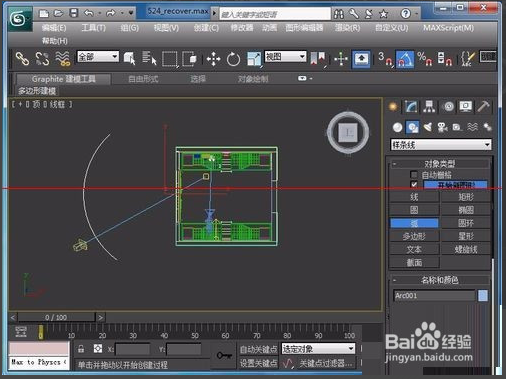Viewport: 506px width, 379px height.
Task: Uncheck the 开始新图形 checkbox
Action: coord(414,184)
